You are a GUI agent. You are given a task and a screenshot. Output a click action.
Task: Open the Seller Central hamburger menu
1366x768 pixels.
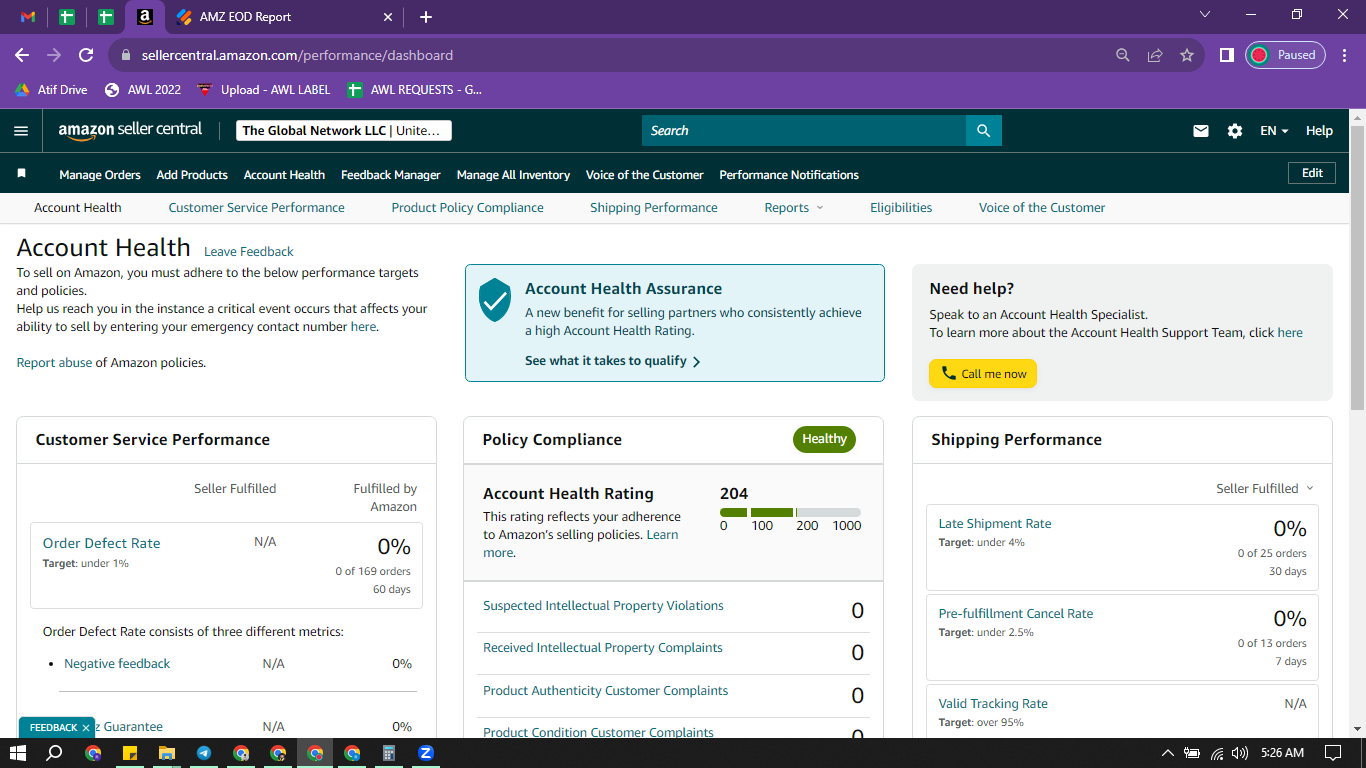point(21,131)
